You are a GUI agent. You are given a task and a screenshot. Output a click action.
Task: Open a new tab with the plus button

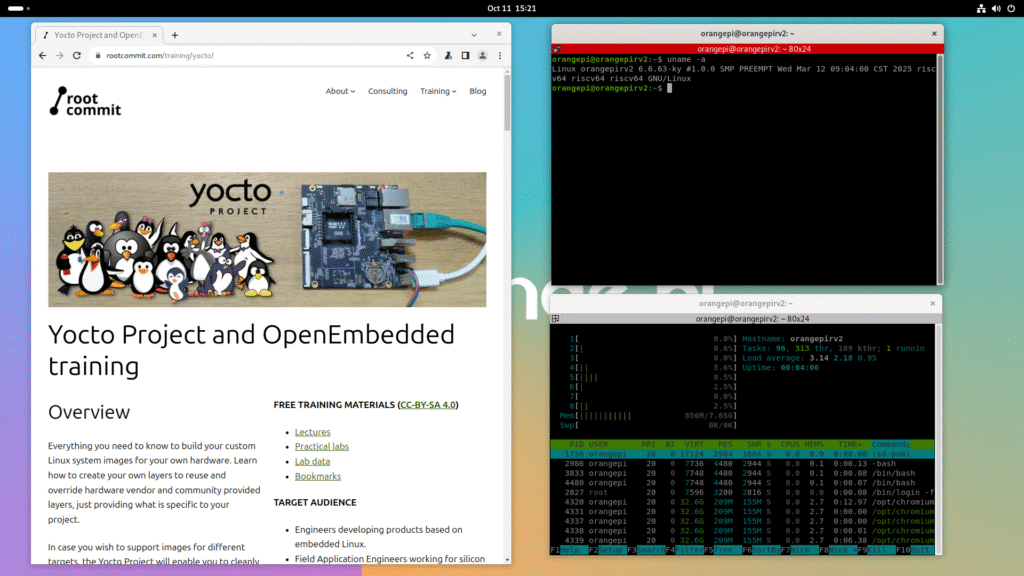174,33
